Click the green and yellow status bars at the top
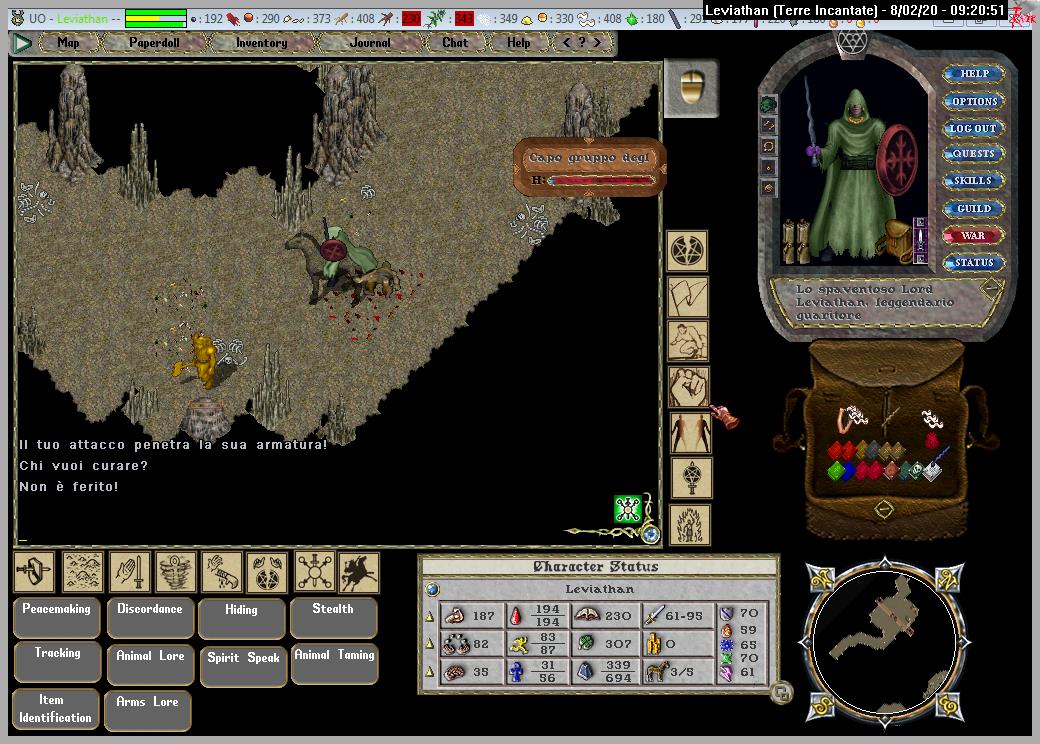This screenshot has width=1040, height=744. [156, 19]
